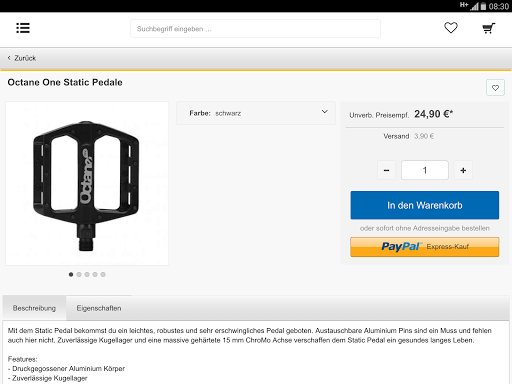Open the wishlist heart in header
The image size is (512, 384).
pos(451,28)
